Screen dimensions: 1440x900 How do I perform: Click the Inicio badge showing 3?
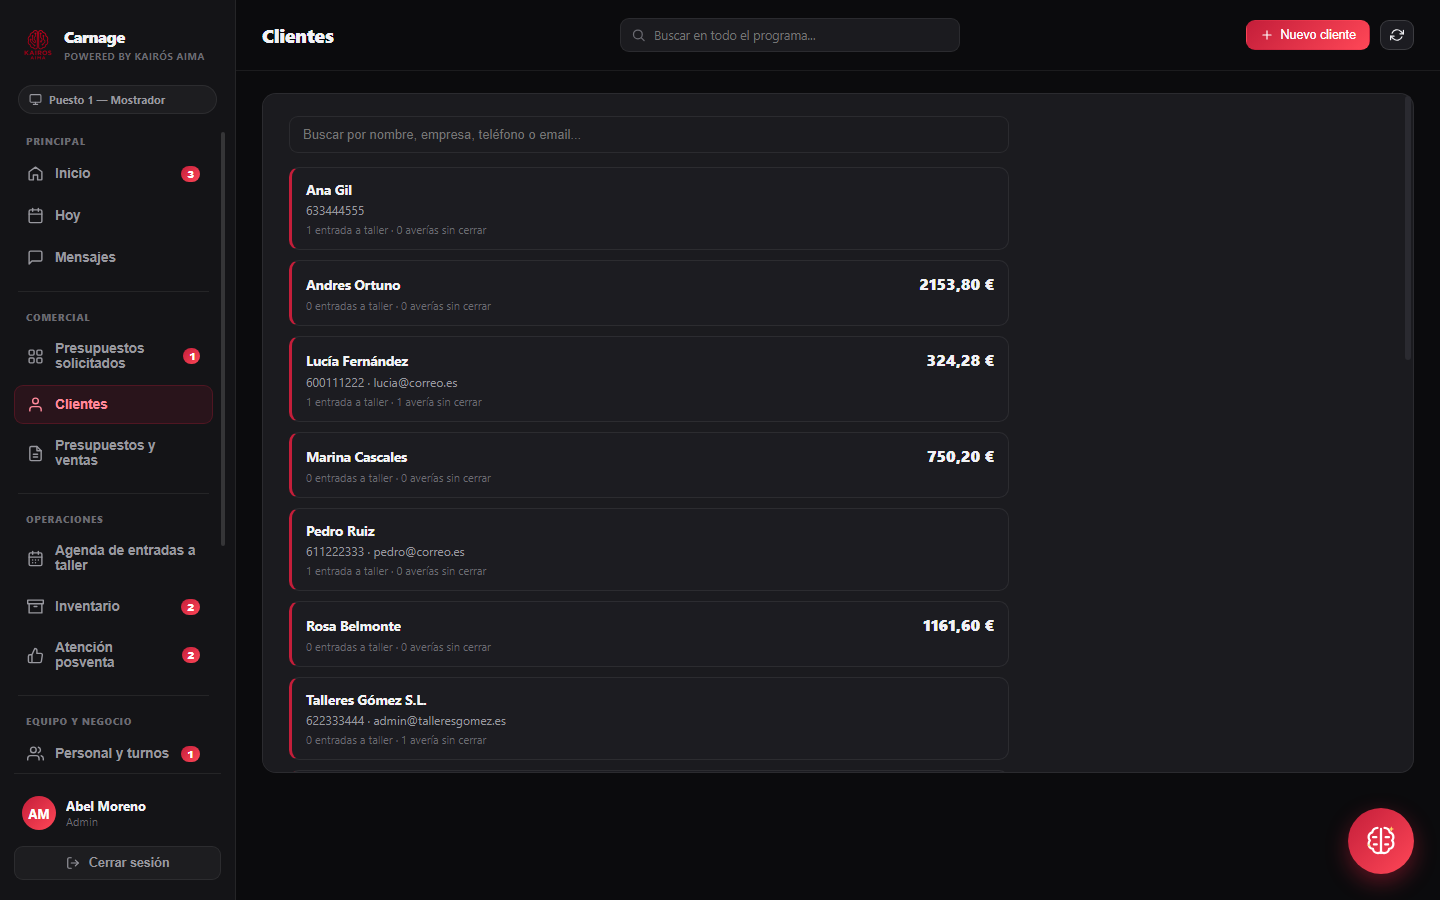point(191,174)
